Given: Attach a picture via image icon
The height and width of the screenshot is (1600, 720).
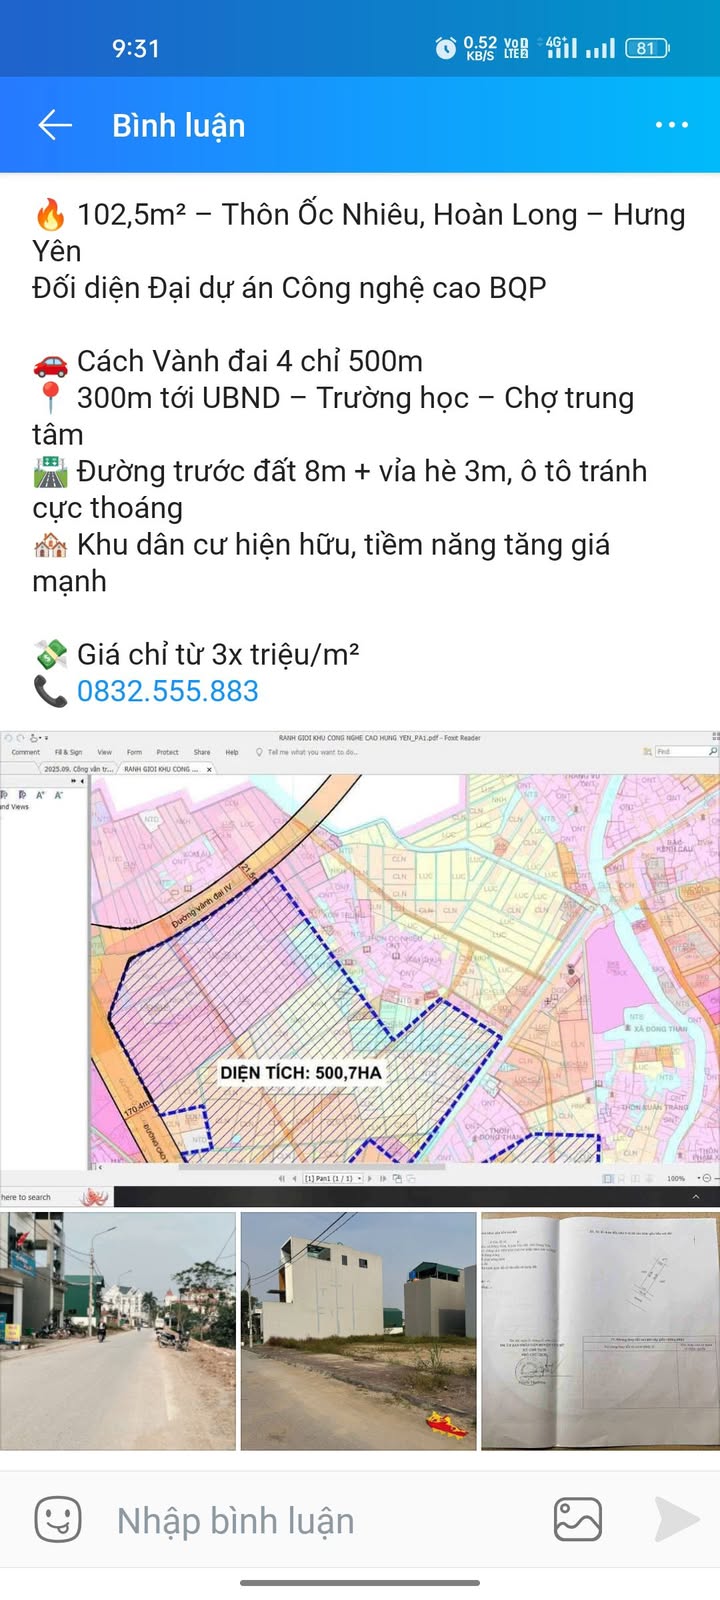Looking at the screenshot, I should click(578, 1520).
